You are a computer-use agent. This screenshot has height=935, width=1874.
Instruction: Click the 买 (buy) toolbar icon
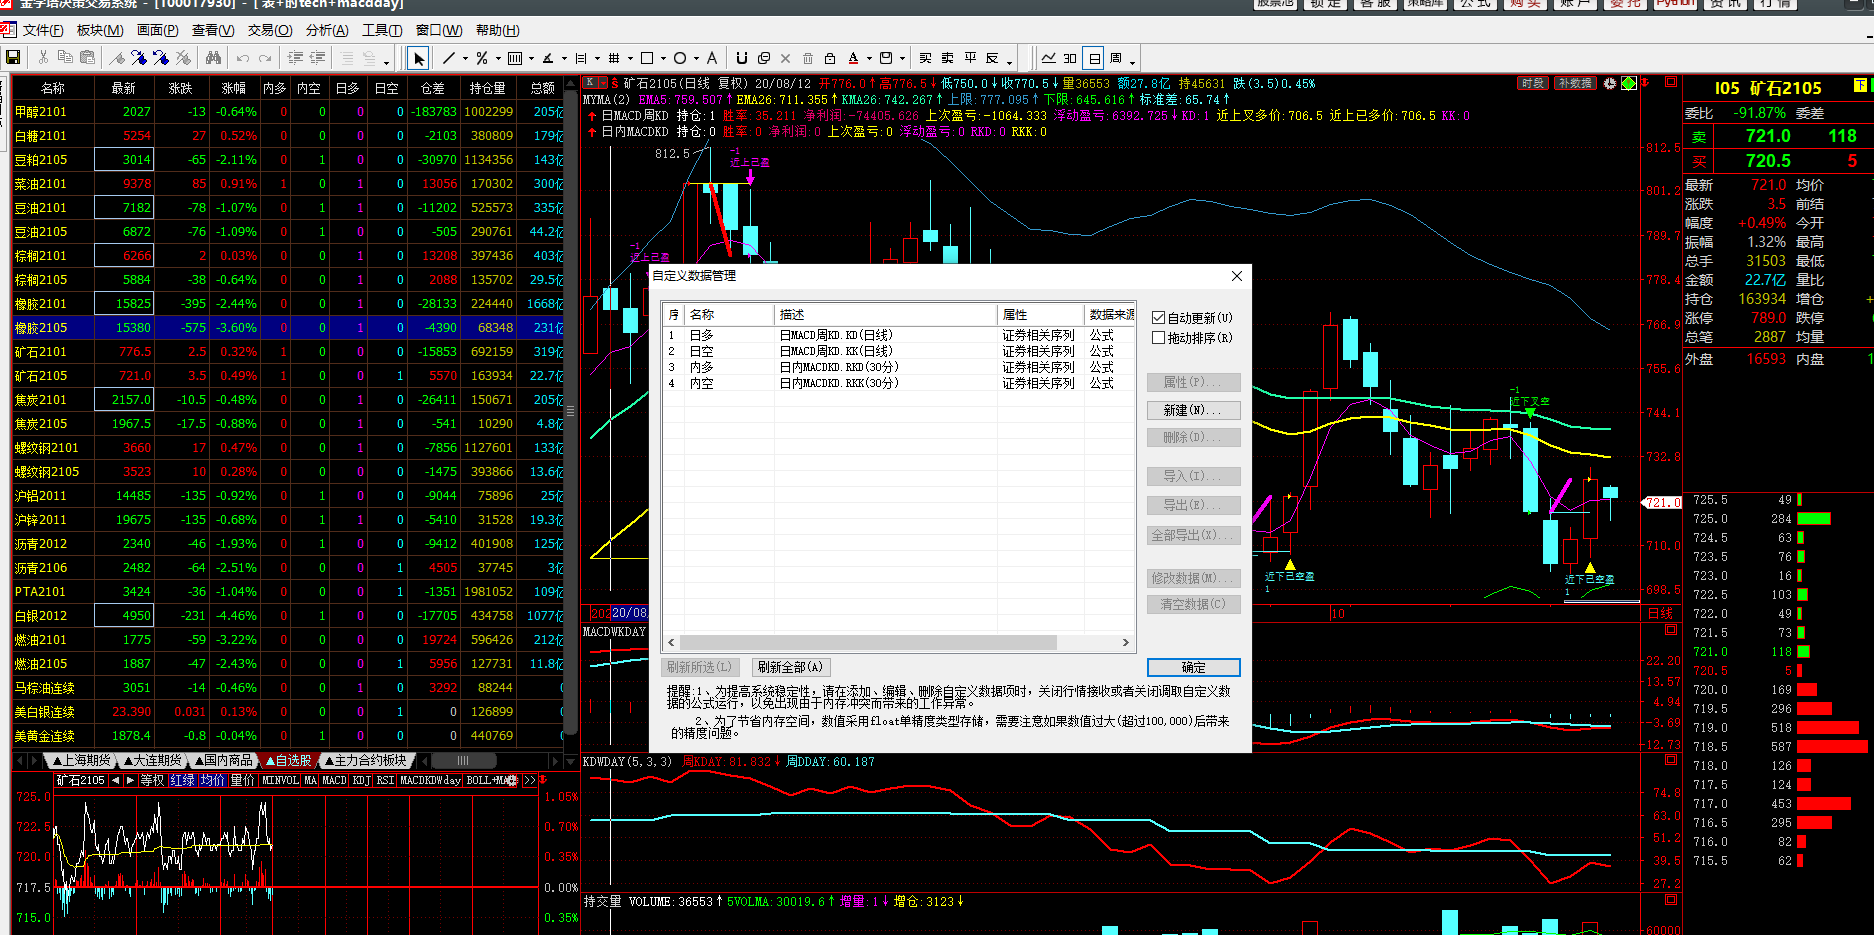pyautogui.click(x=926, y=58)
